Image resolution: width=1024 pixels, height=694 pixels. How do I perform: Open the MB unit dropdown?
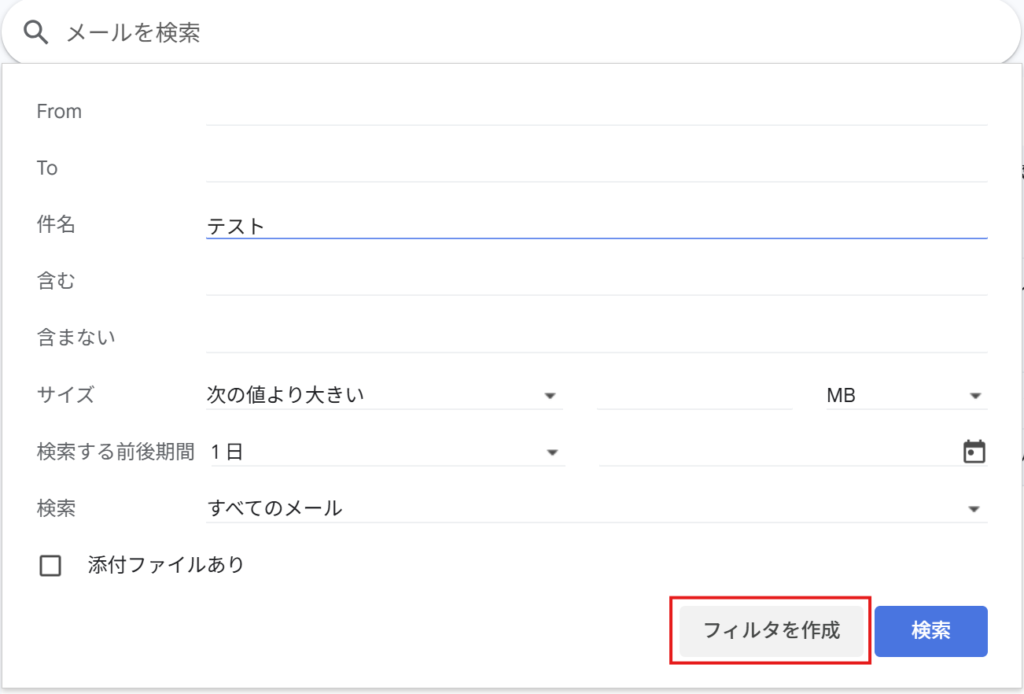coord(906,395)
